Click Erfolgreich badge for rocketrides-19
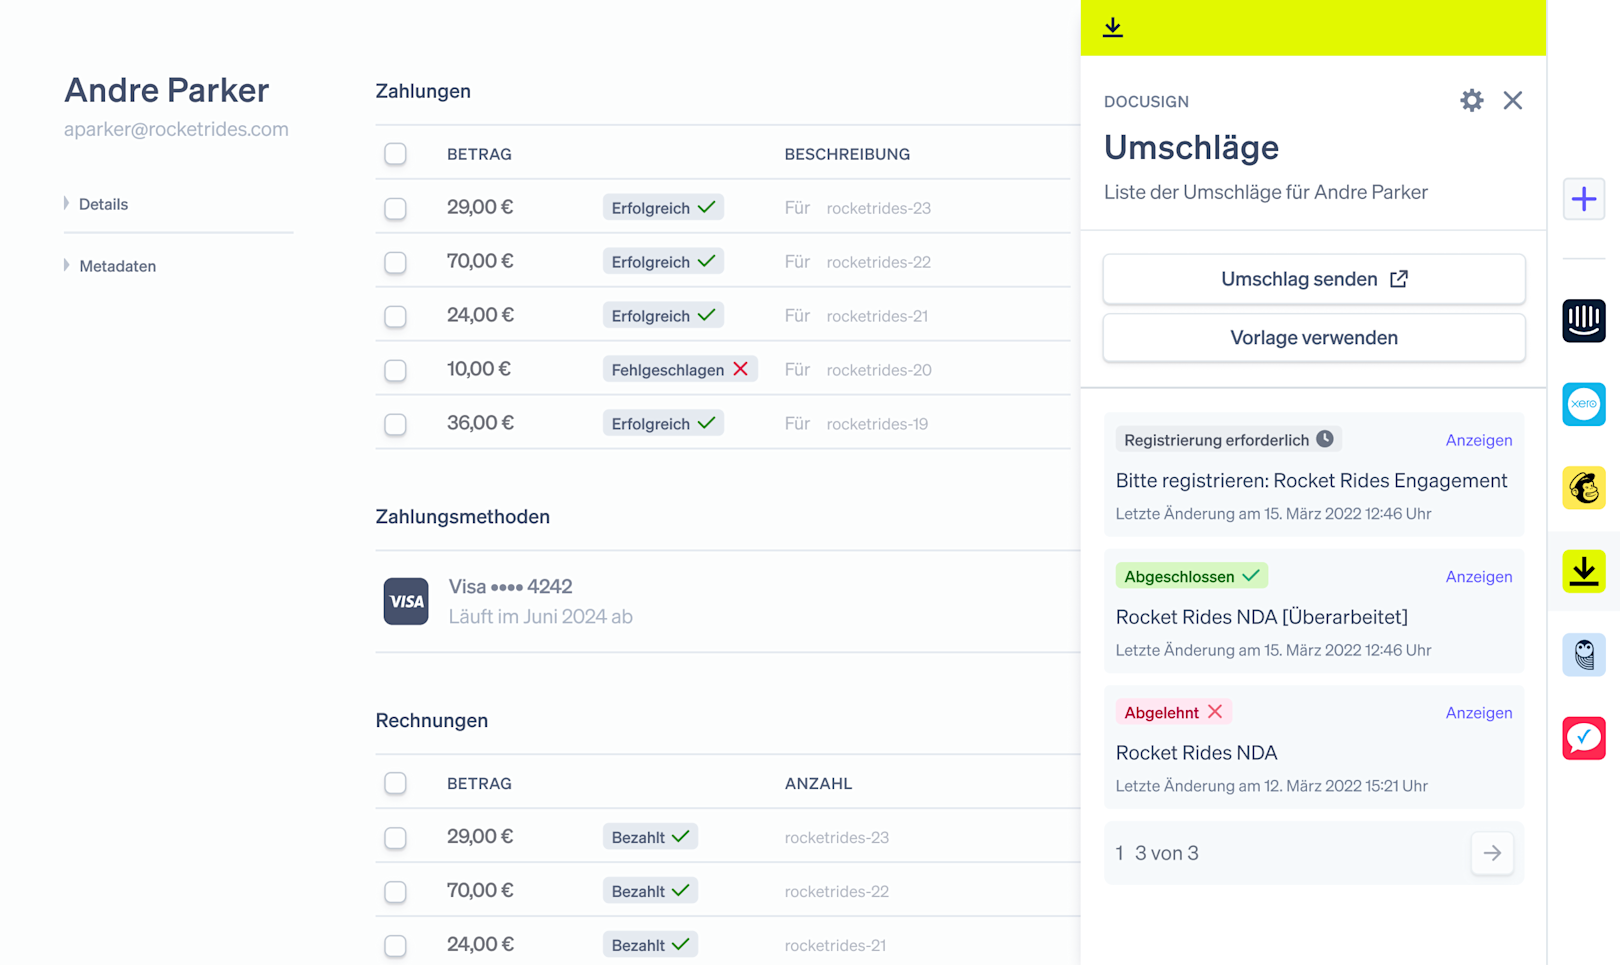Viewport: 1620px width, 965px height. 663,423
